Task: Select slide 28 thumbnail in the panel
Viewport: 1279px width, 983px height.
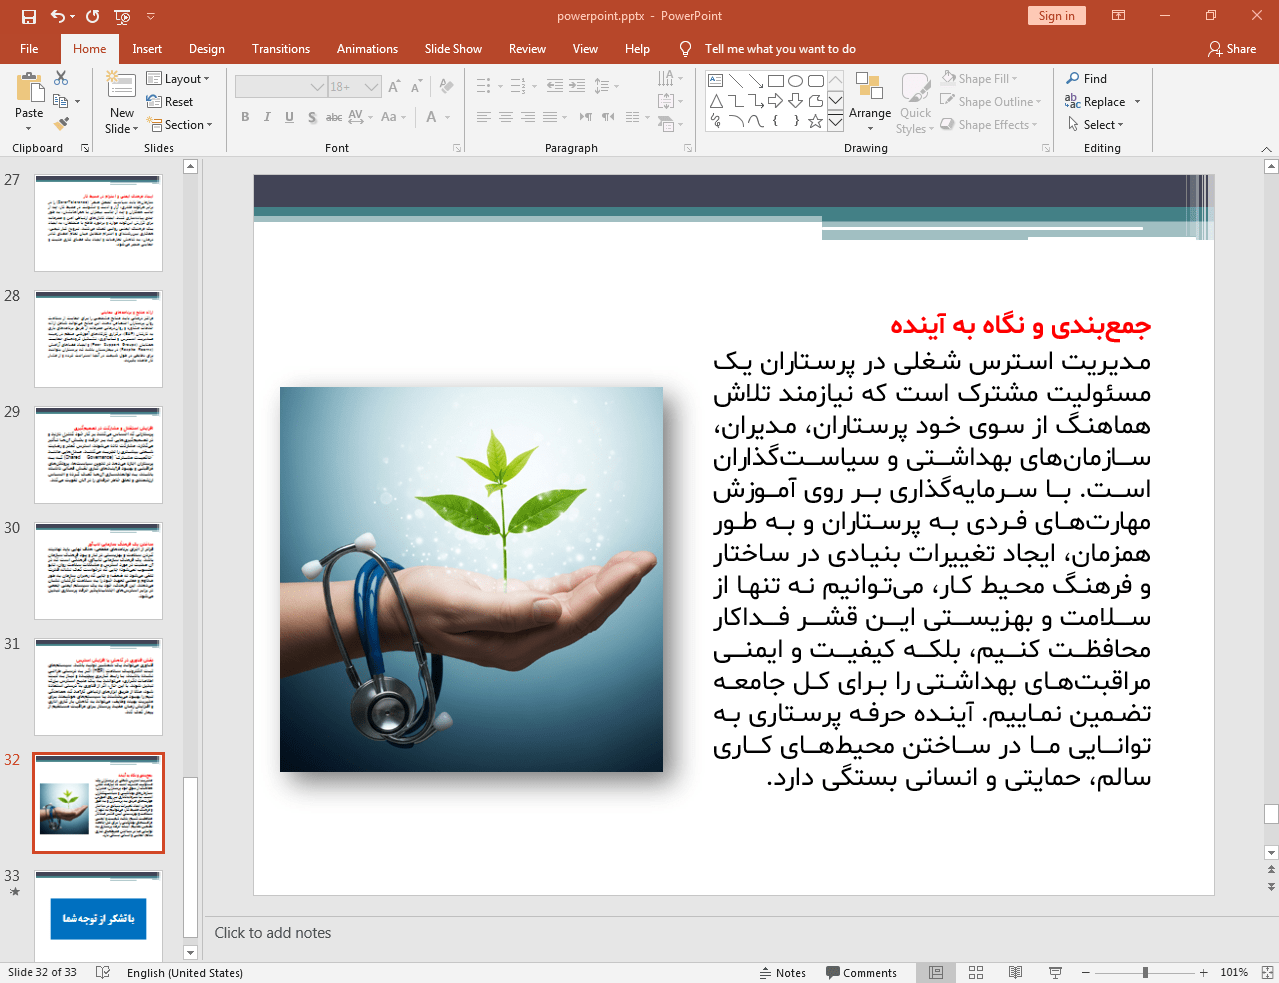Action: click(x=97, y=338)
